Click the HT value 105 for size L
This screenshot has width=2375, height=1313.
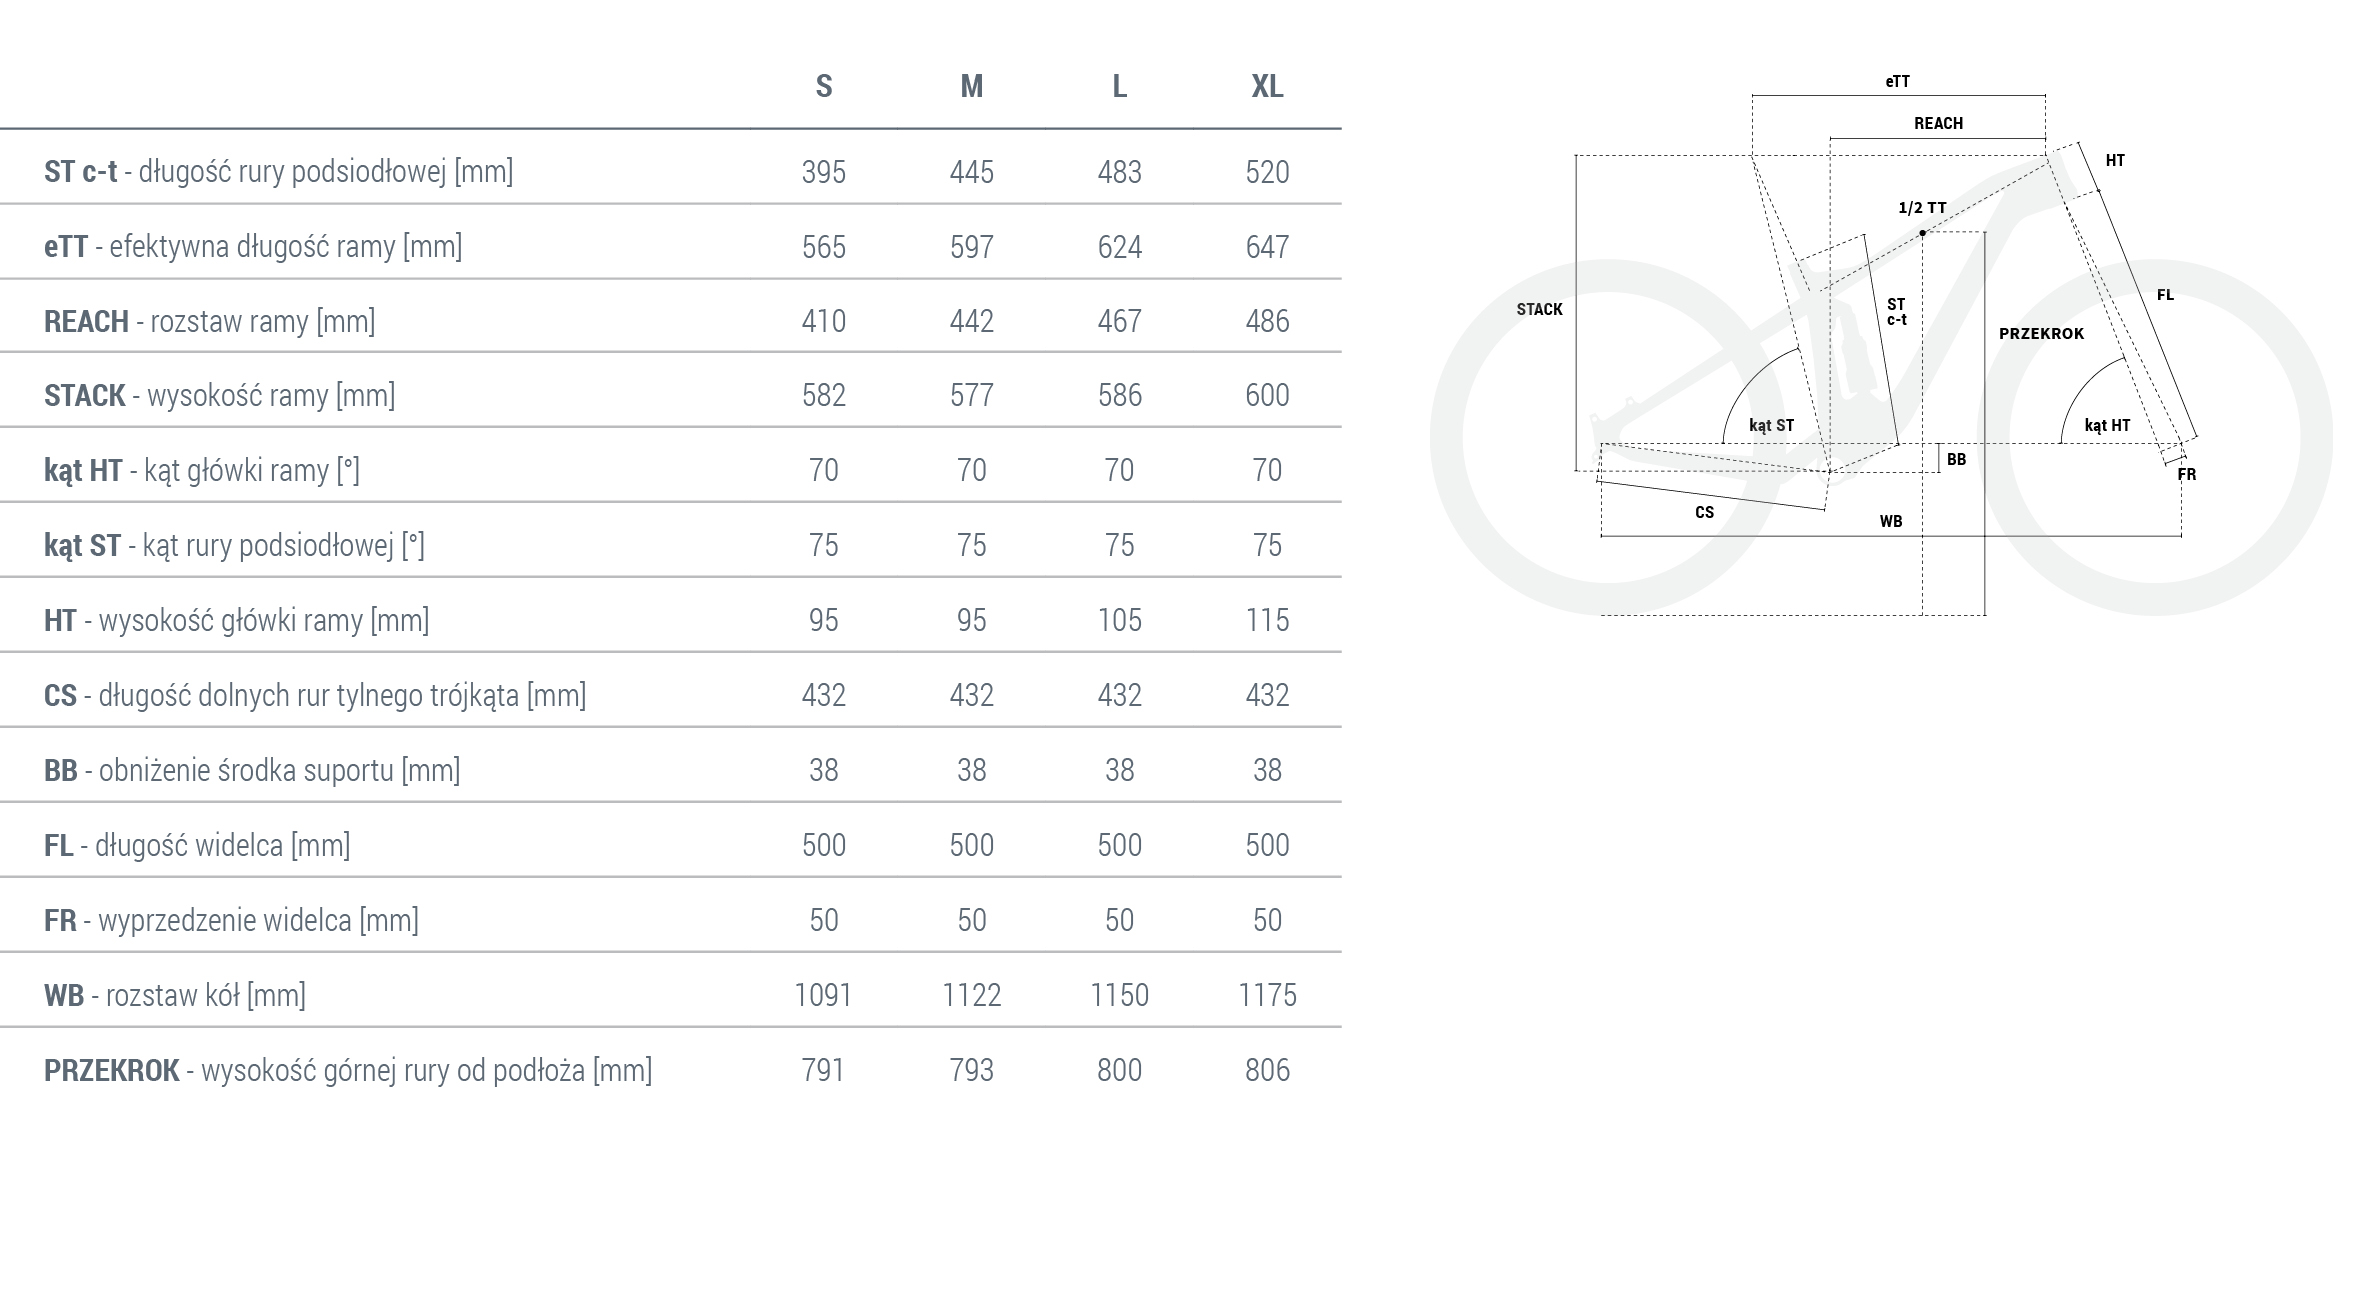[1119, 620]
